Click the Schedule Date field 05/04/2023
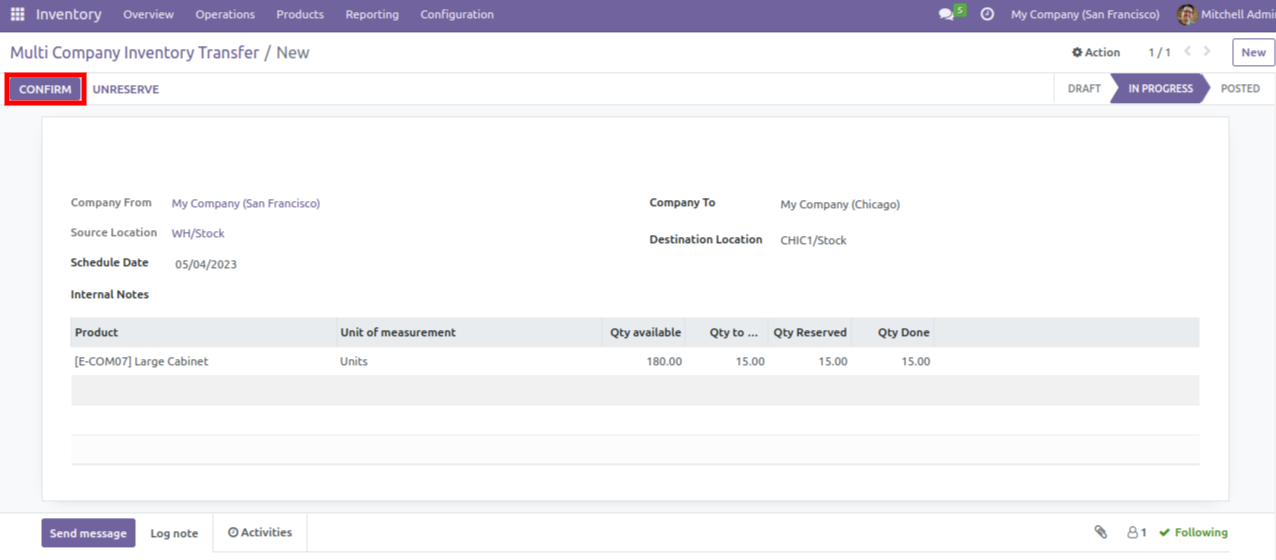 pyautogui.click(x=206, y=265)
